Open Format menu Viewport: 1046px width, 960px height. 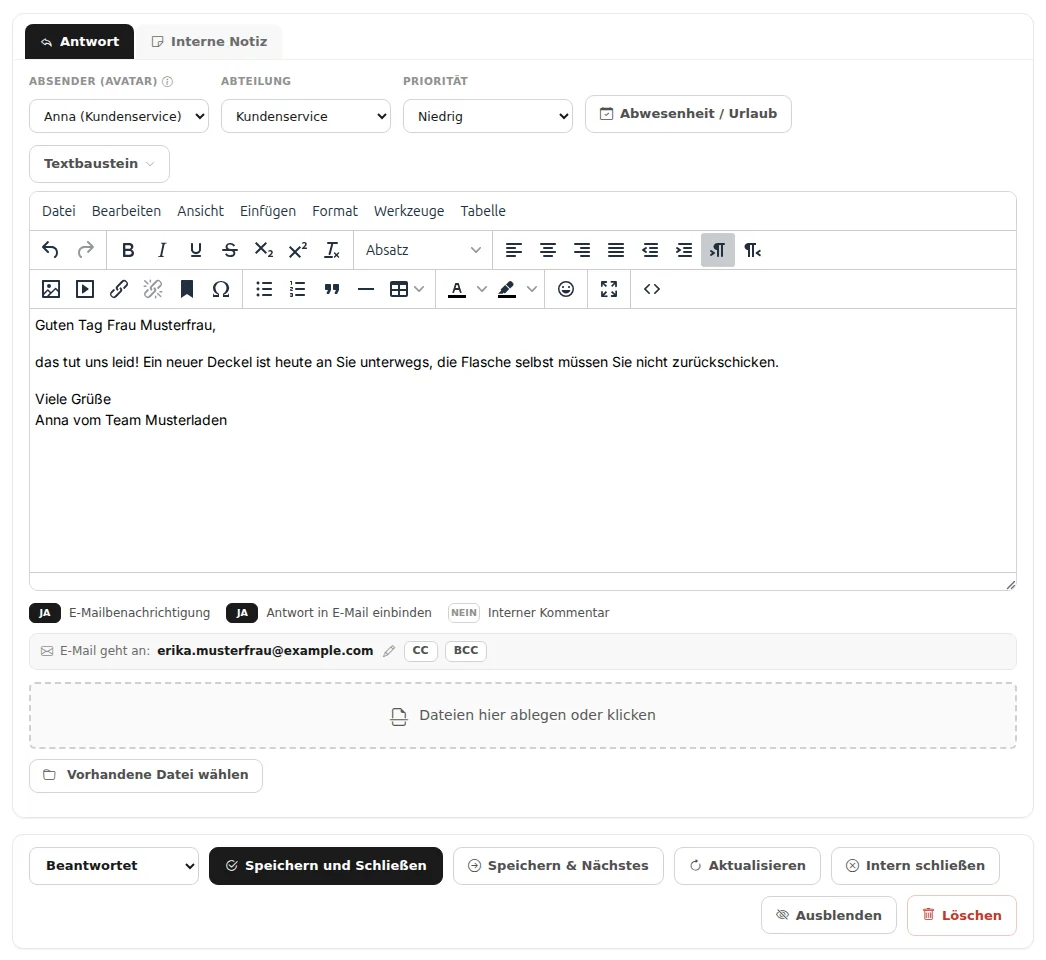[335, 211]
